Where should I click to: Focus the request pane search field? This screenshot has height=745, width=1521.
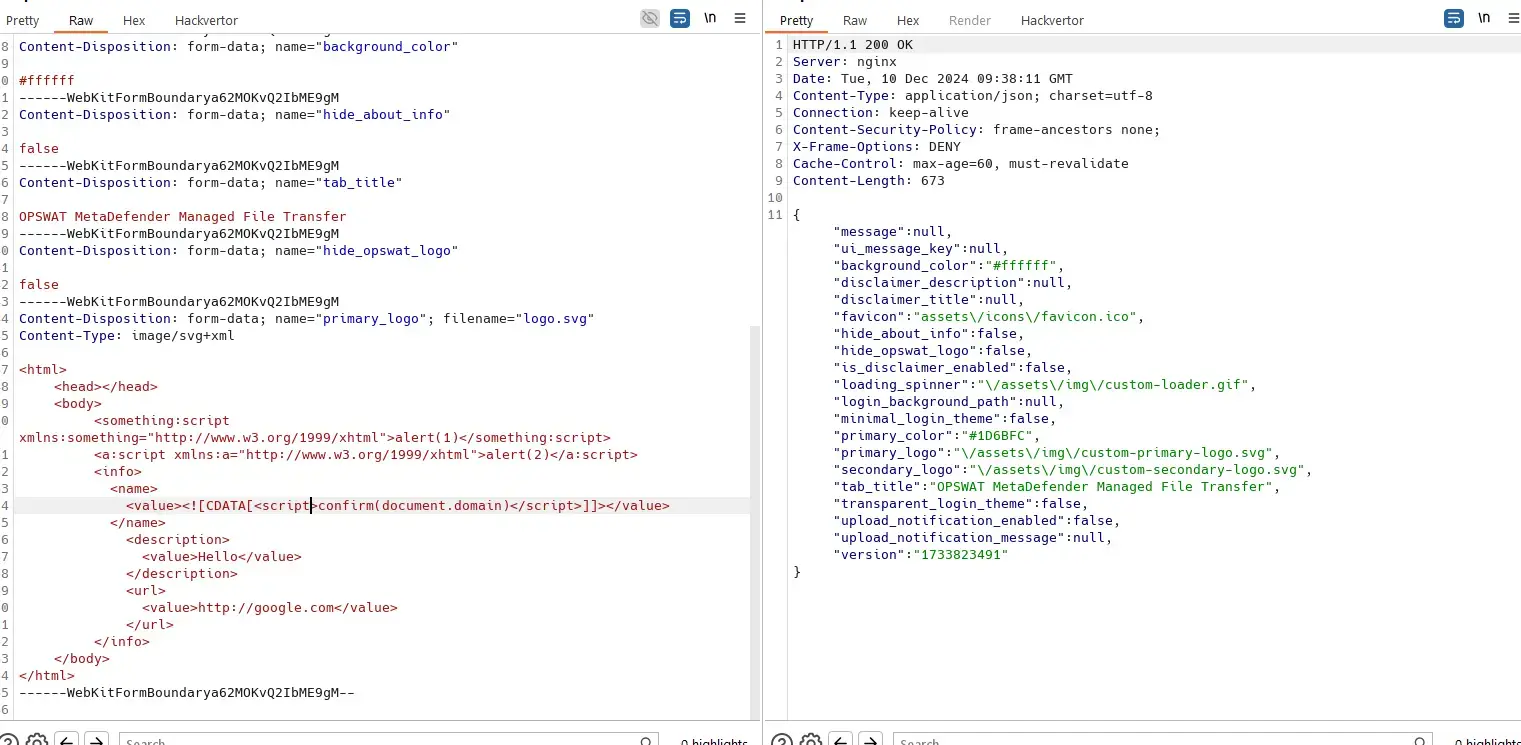pyautogui.click(x=388, y=741)
